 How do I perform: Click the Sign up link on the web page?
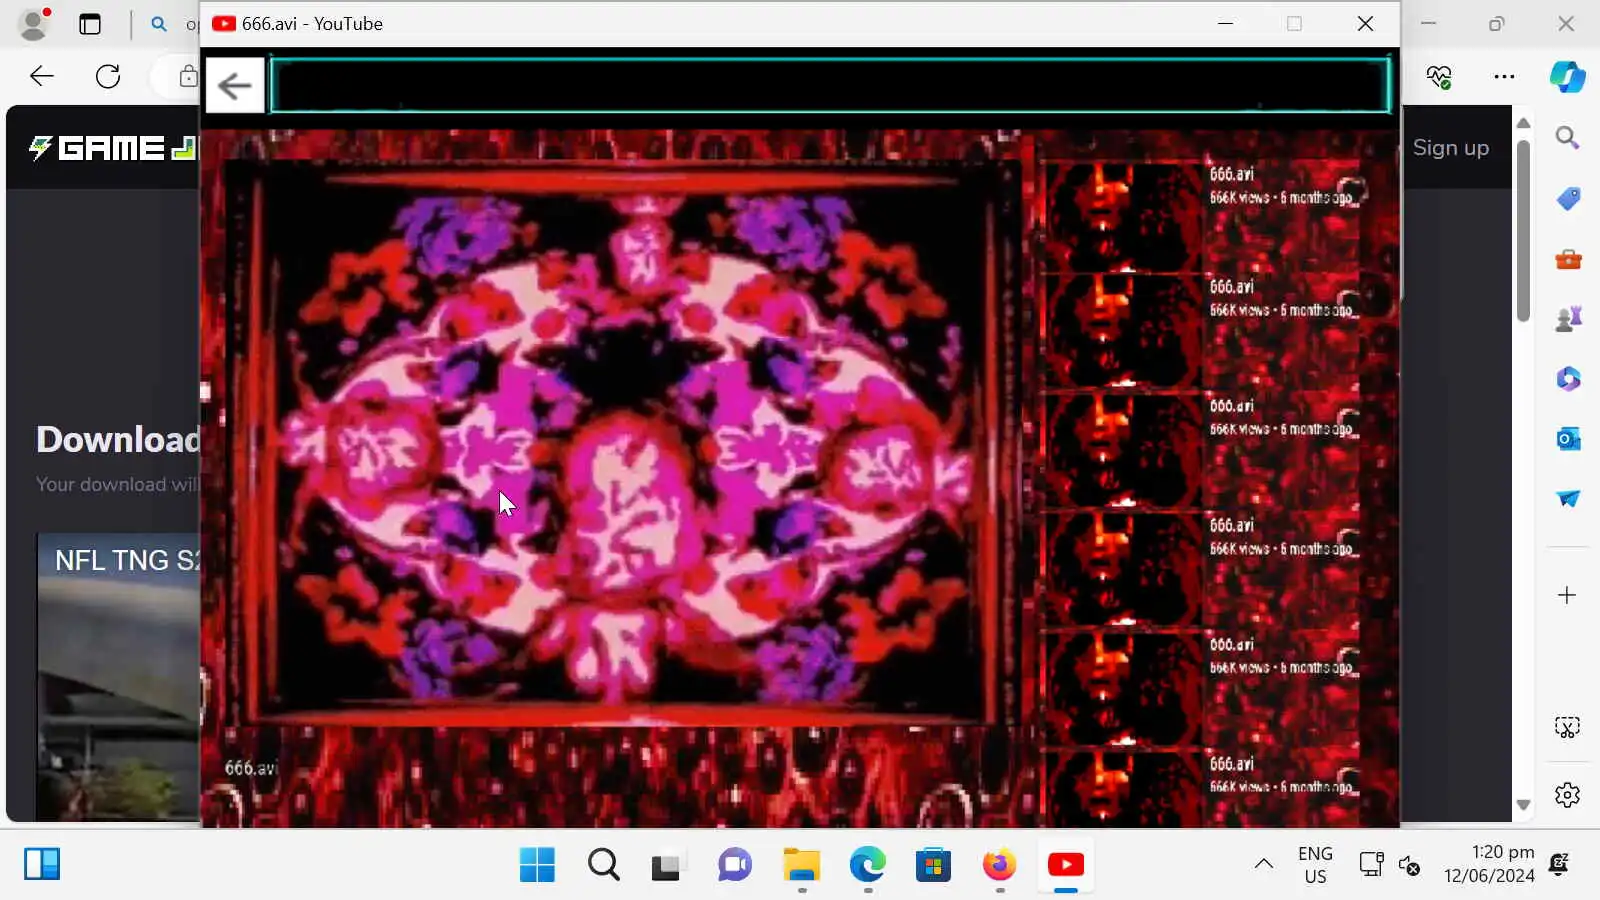point(1451,148)
